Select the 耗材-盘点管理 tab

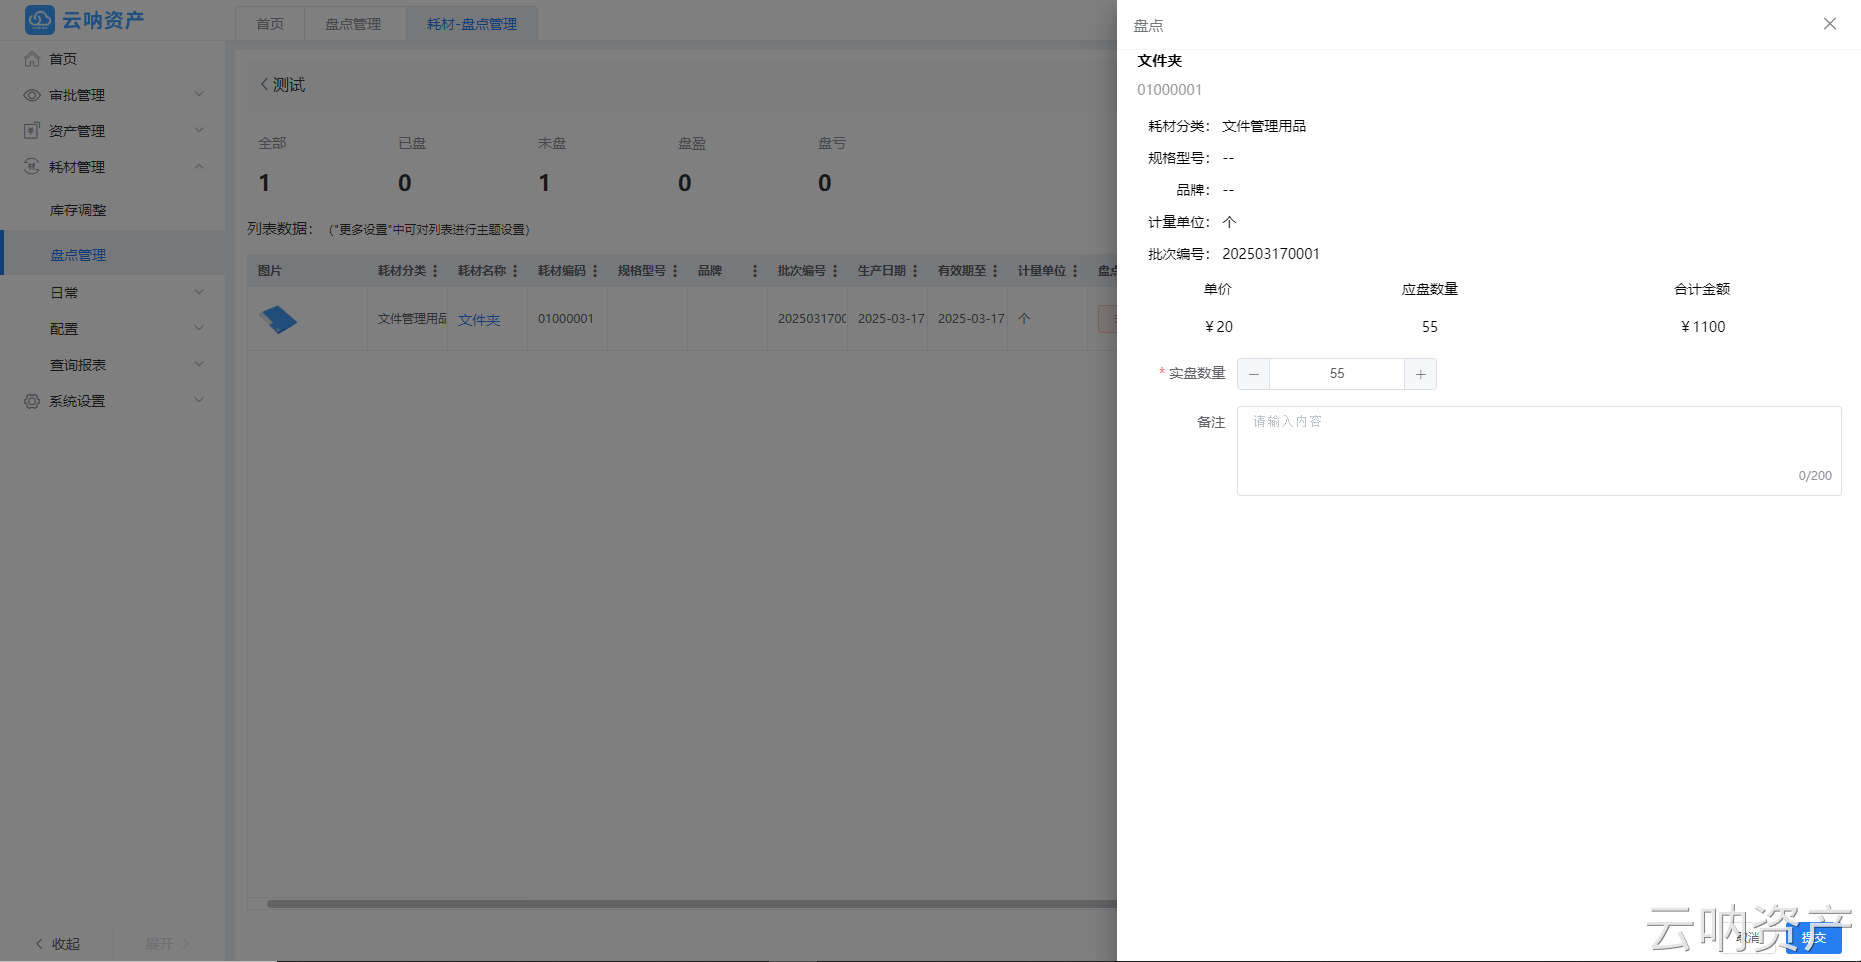tap(471, 23)
